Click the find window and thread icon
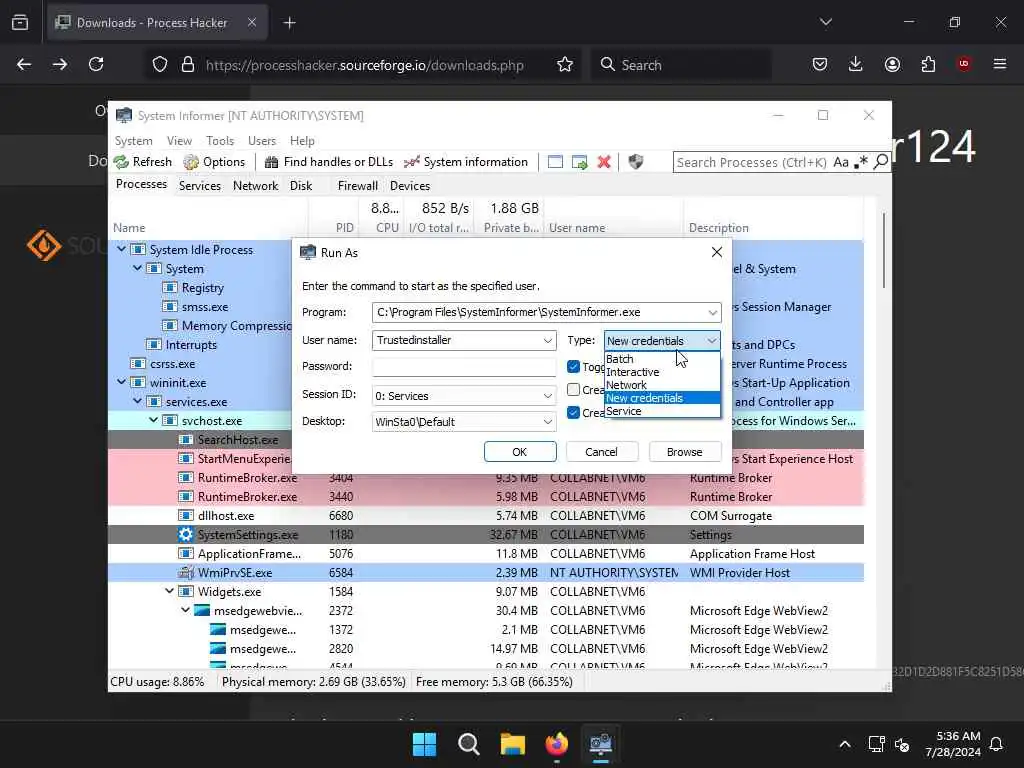This screenshot has width=1024, height=768. coord(579,162)
